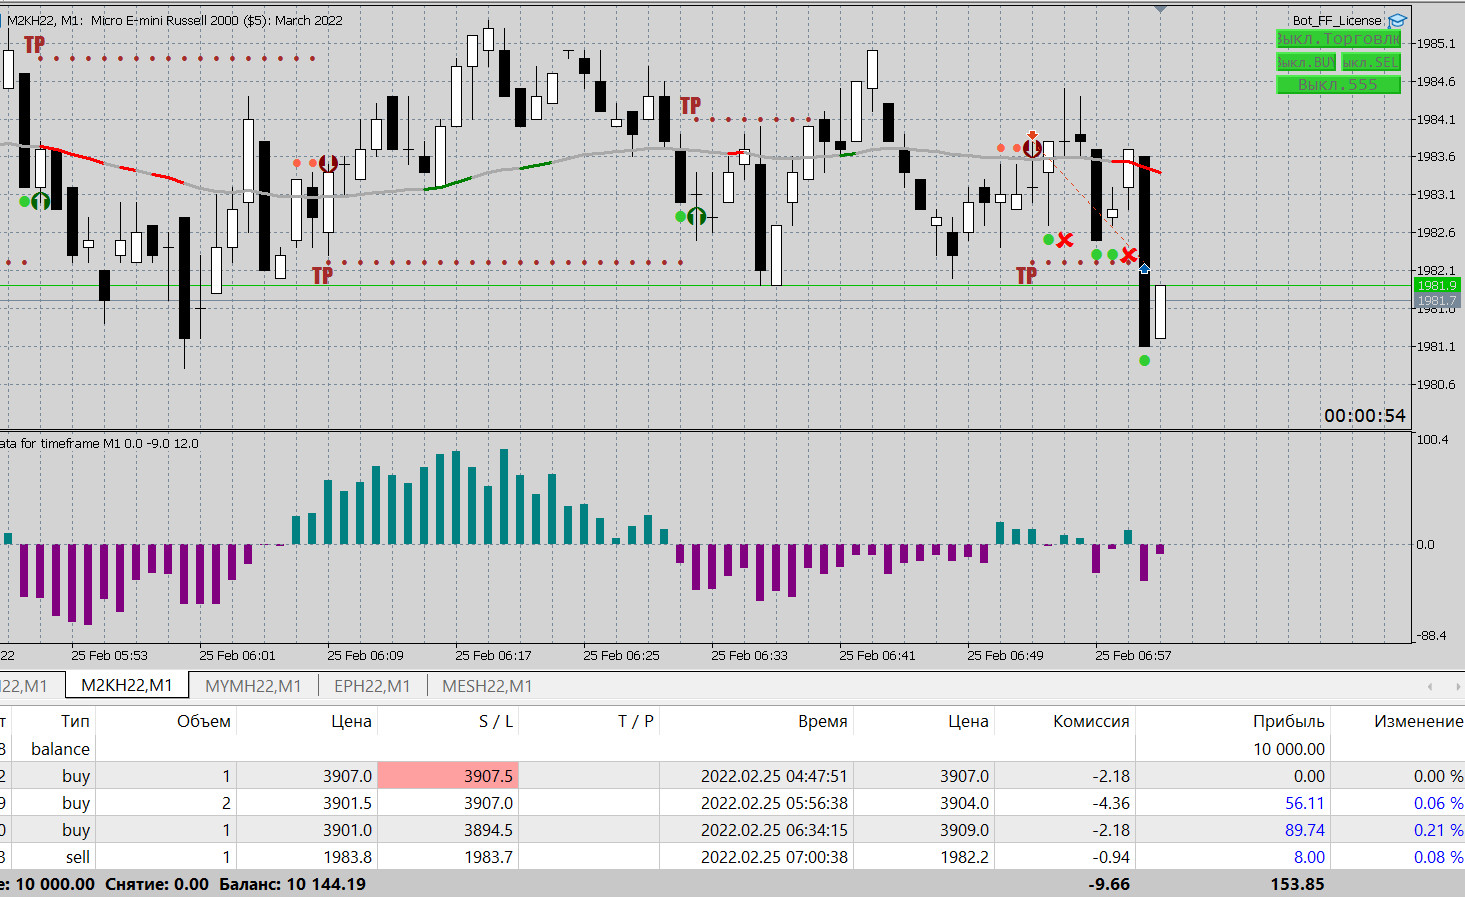Click the 8.00 profit value

coord(1309,857)
